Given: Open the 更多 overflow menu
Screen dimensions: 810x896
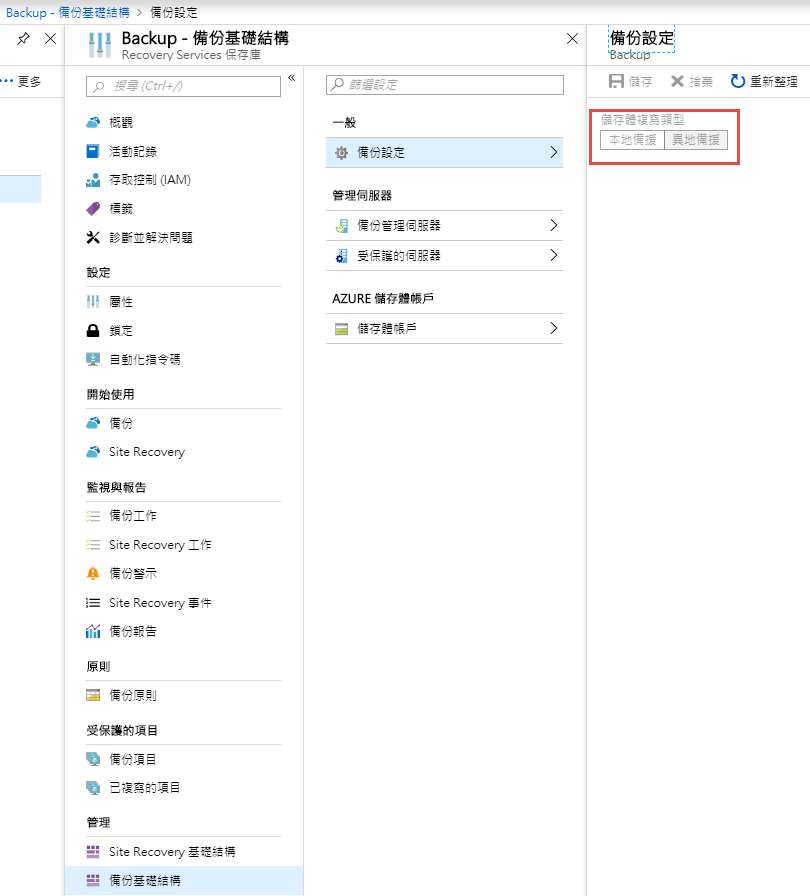Looking at the screenshot, I should (22, 82).
